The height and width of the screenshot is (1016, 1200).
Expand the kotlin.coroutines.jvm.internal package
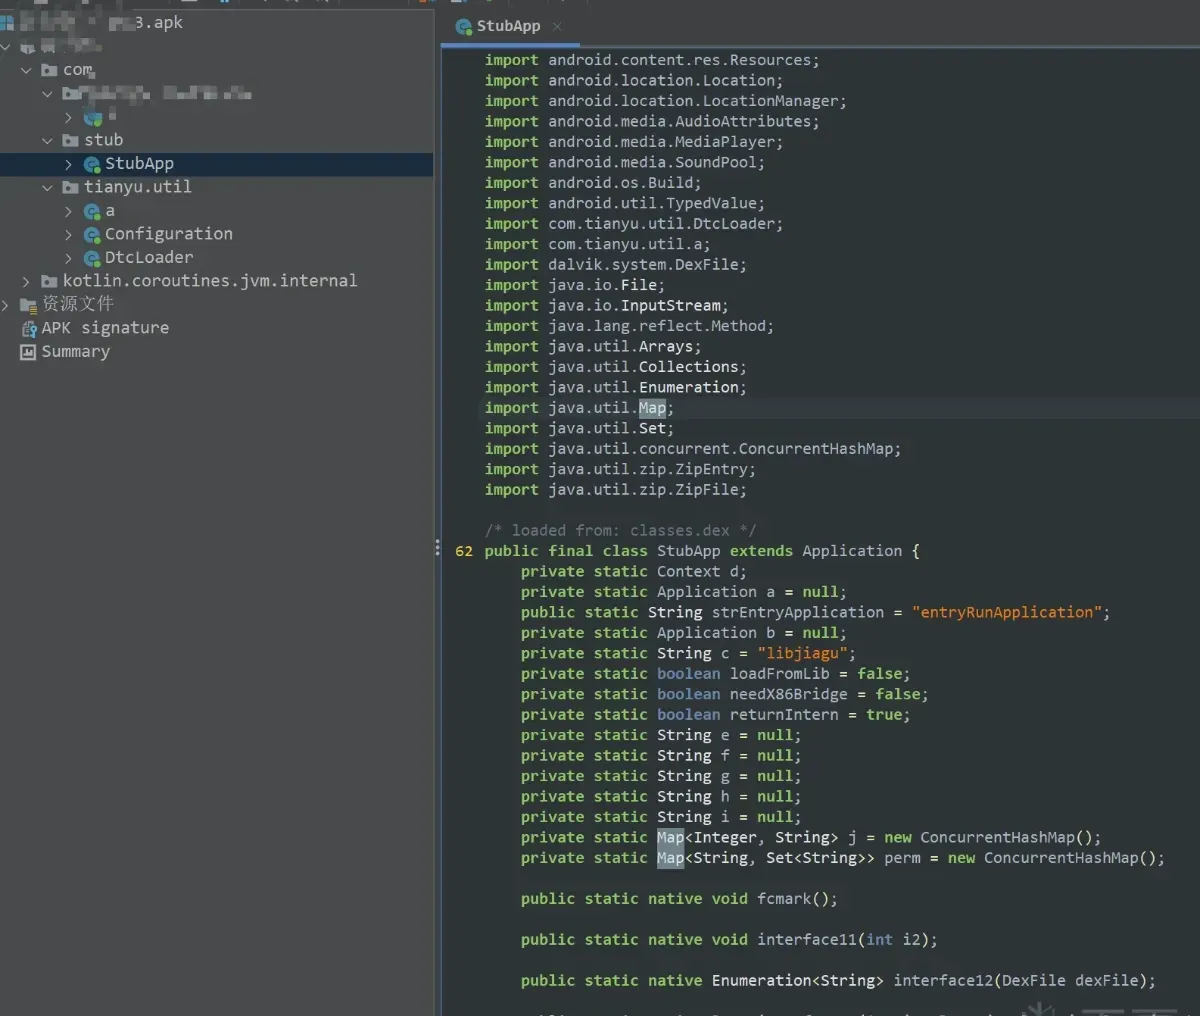click(x=26, y=281)
